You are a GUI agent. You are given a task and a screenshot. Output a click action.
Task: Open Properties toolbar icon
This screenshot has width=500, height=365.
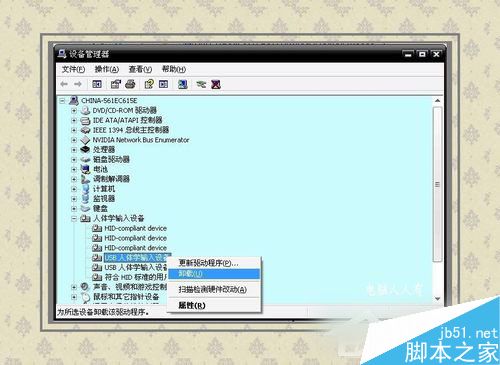coord(115,84)
